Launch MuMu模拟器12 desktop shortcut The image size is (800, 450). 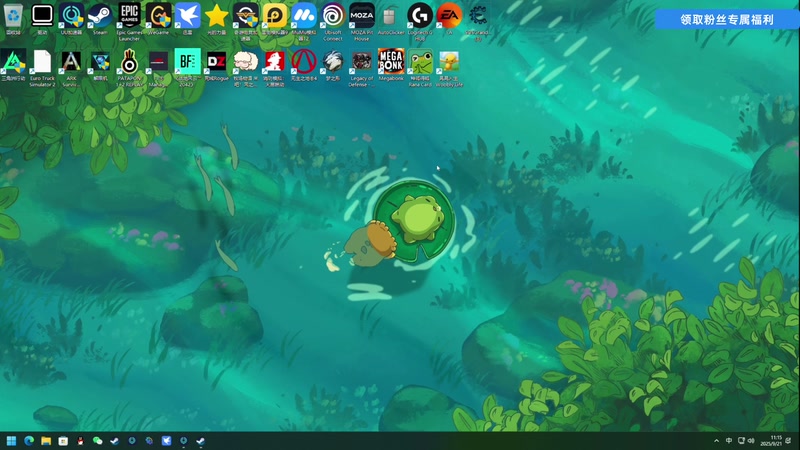tap(304, 21)
